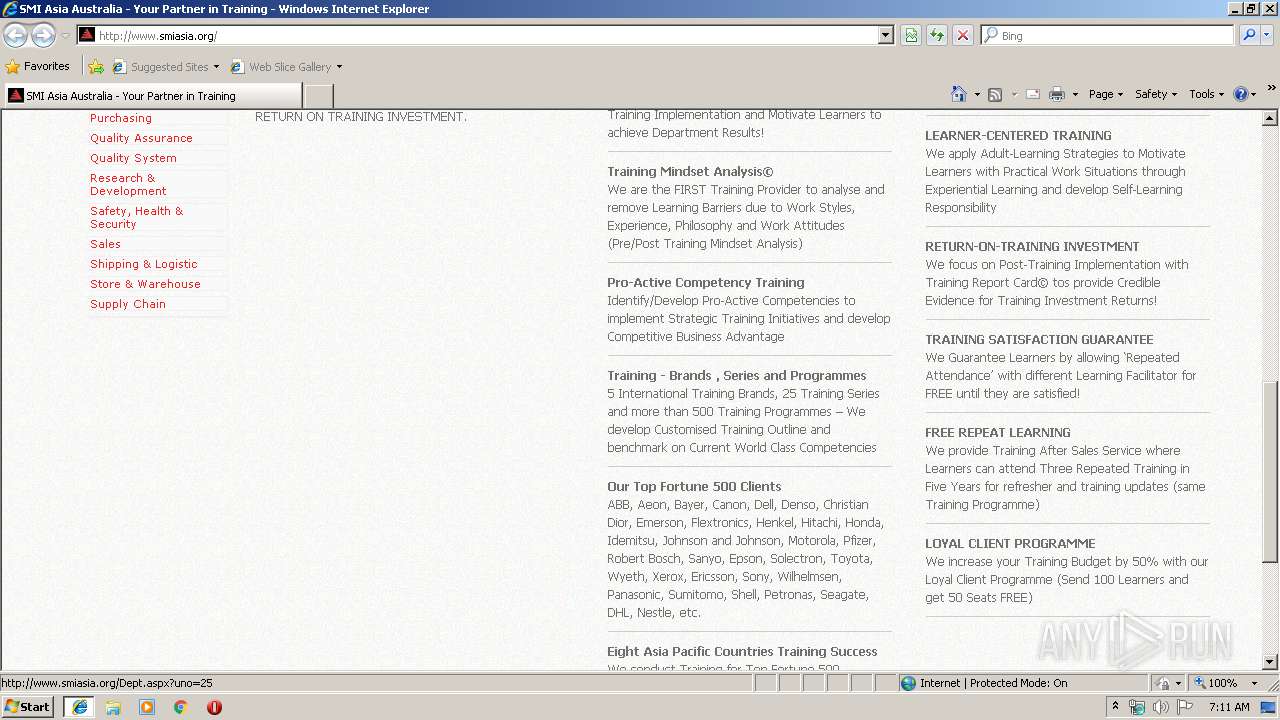Open the Sales link

click(x=105, y=244)
